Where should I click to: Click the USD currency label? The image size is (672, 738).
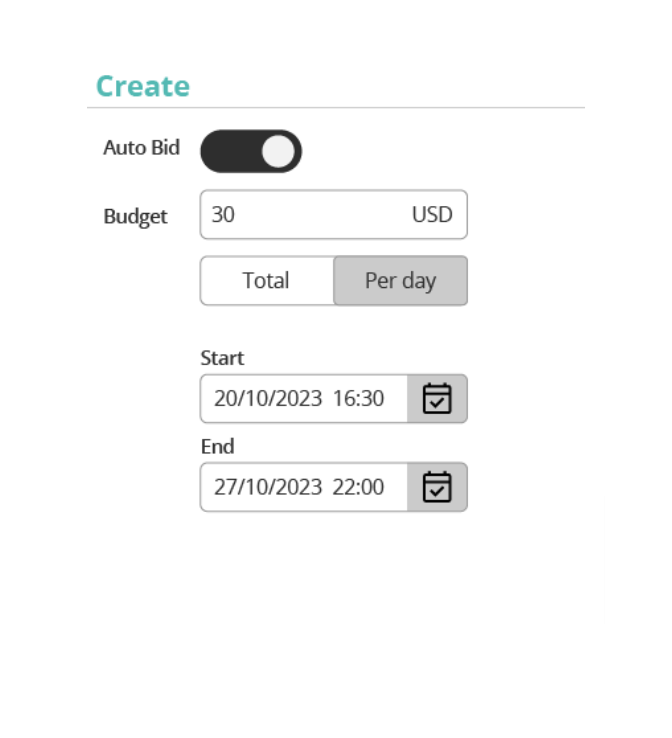pos(432,215)
